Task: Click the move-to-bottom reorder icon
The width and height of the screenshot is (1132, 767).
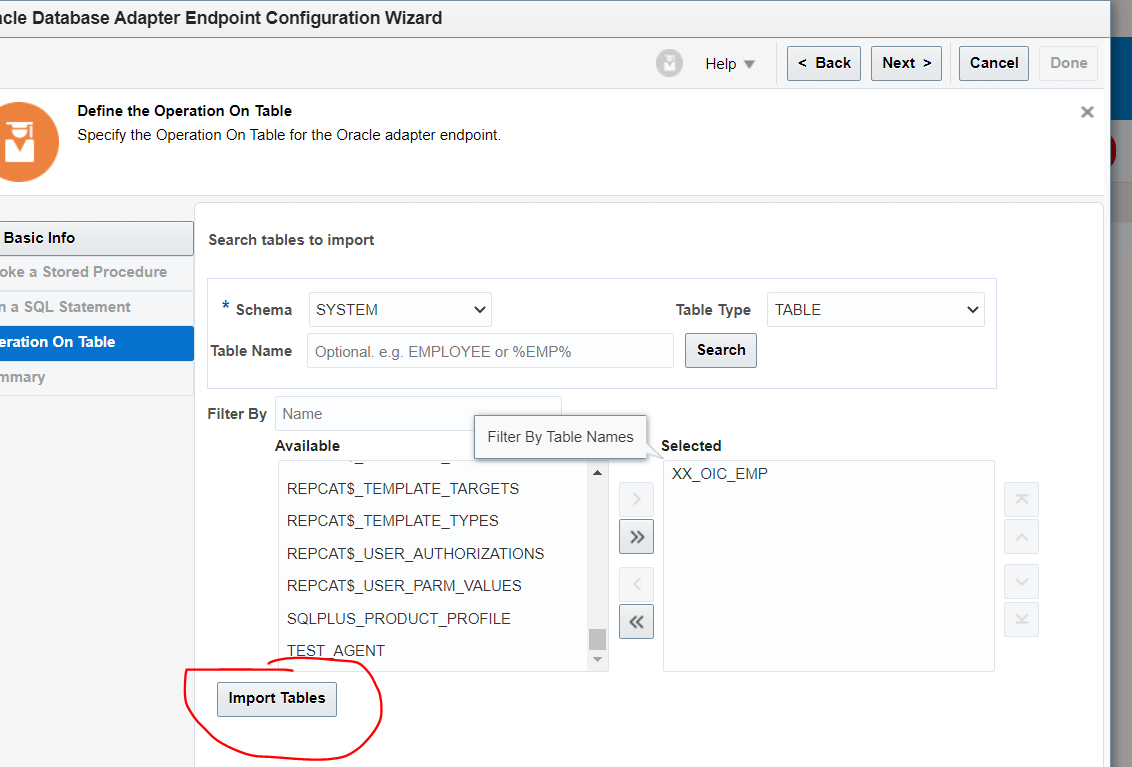Action: [1021, 619]
